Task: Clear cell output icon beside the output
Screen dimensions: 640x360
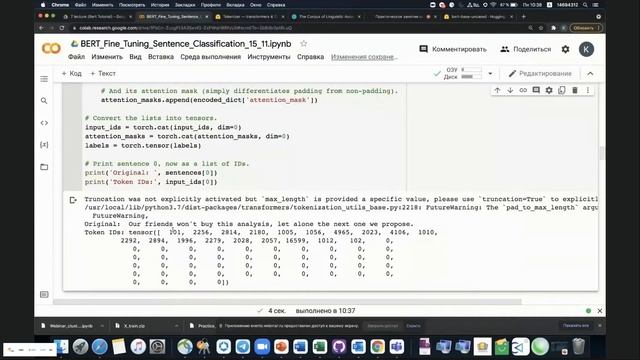Action: tap(73, 200)
